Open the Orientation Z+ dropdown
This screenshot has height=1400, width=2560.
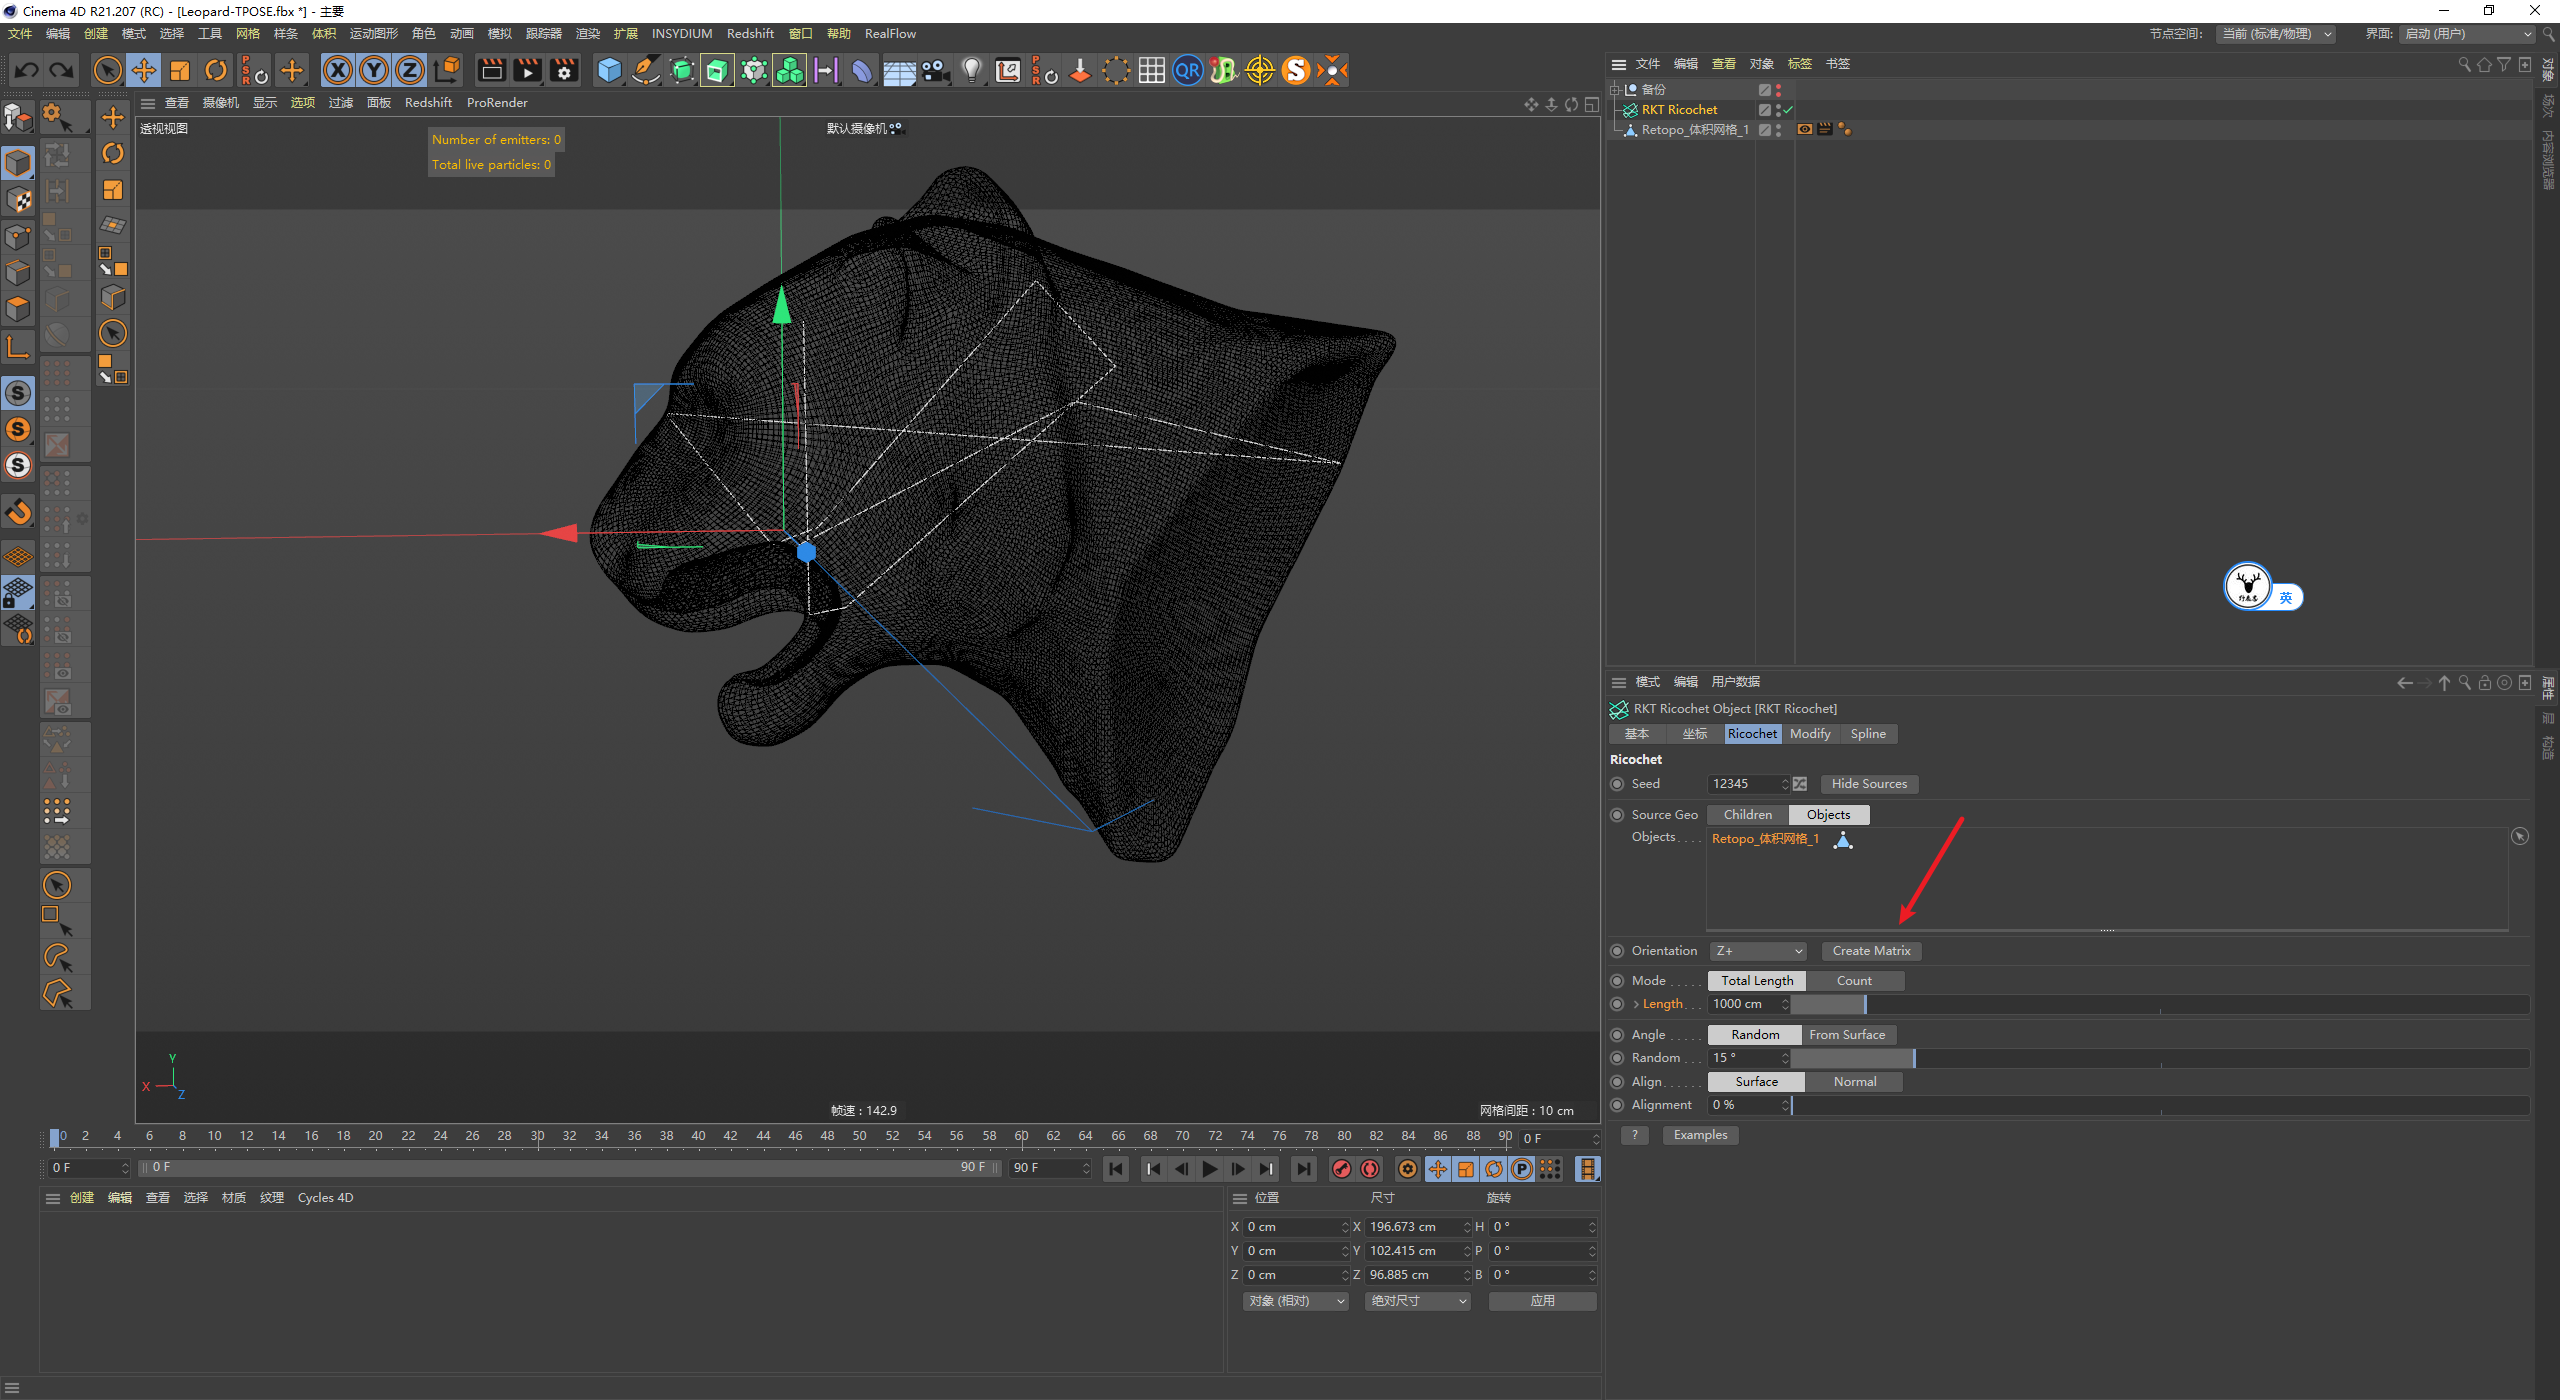tap(1757, 951)
